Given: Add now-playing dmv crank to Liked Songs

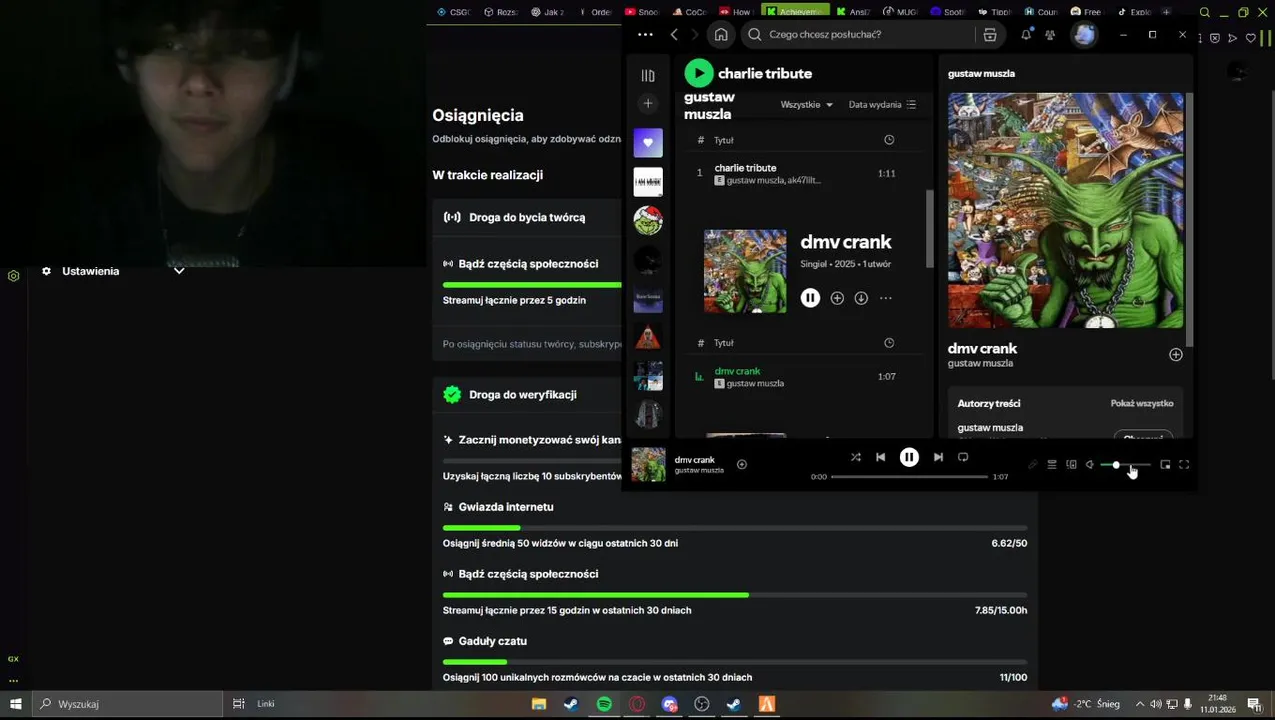Looking at the screenshot, I should coord(741,464).
